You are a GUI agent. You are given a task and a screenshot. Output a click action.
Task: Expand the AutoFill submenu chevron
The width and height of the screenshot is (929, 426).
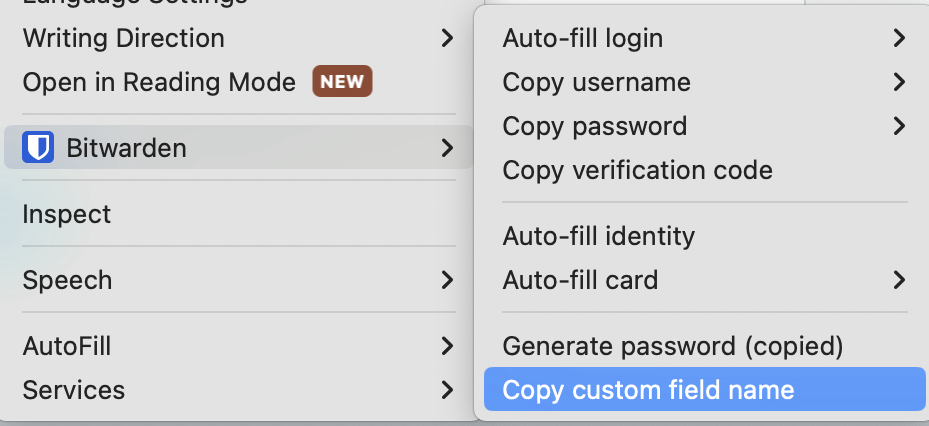pos(446,347)
